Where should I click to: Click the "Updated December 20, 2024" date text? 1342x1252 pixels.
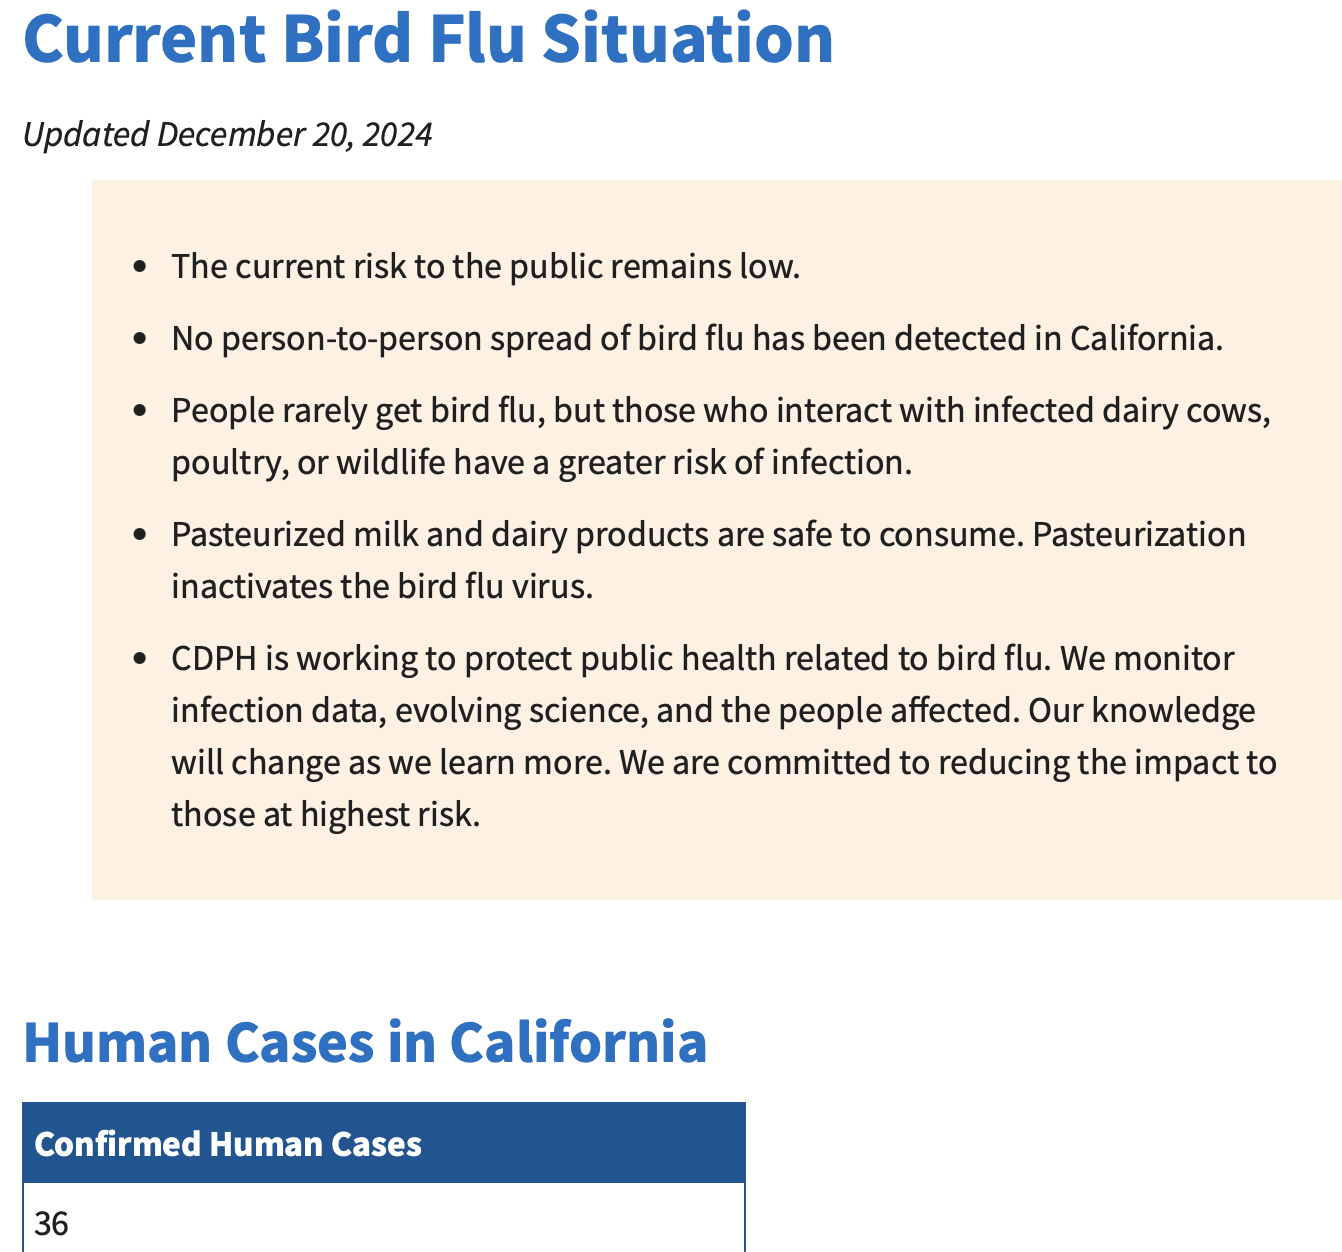tap(228, 134)
